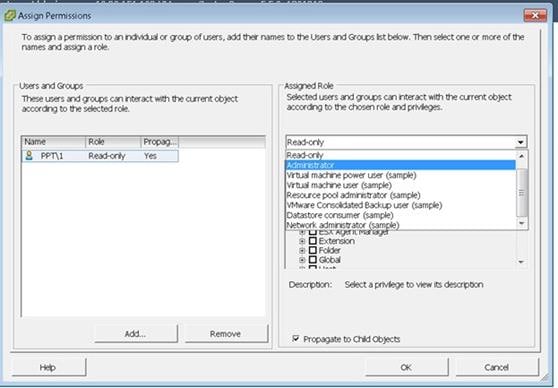The height and width of the screenshot is (388, 558).
Task: Sort by Propag... column header
Action: [160, 142]
